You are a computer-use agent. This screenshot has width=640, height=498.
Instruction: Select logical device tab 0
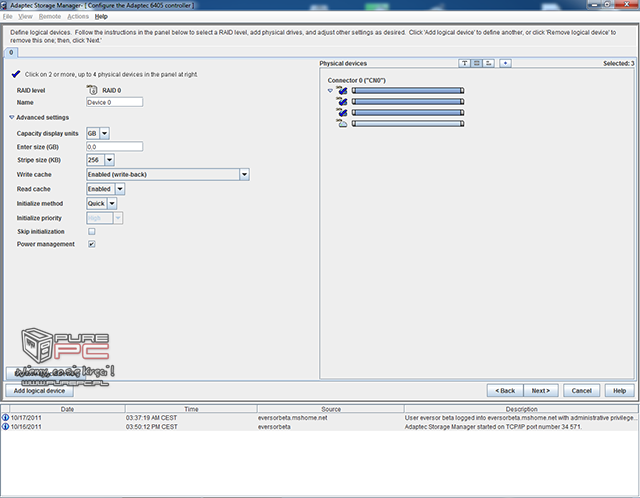[x=11, y=52]
